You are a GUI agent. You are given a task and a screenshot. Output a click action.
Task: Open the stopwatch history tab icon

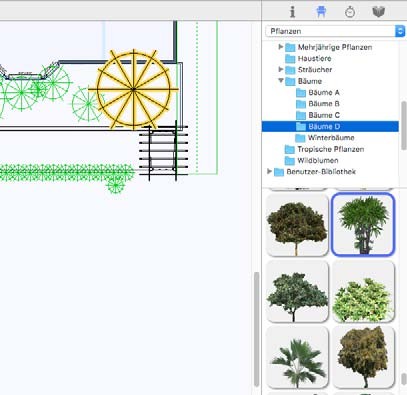click(350, 12)
